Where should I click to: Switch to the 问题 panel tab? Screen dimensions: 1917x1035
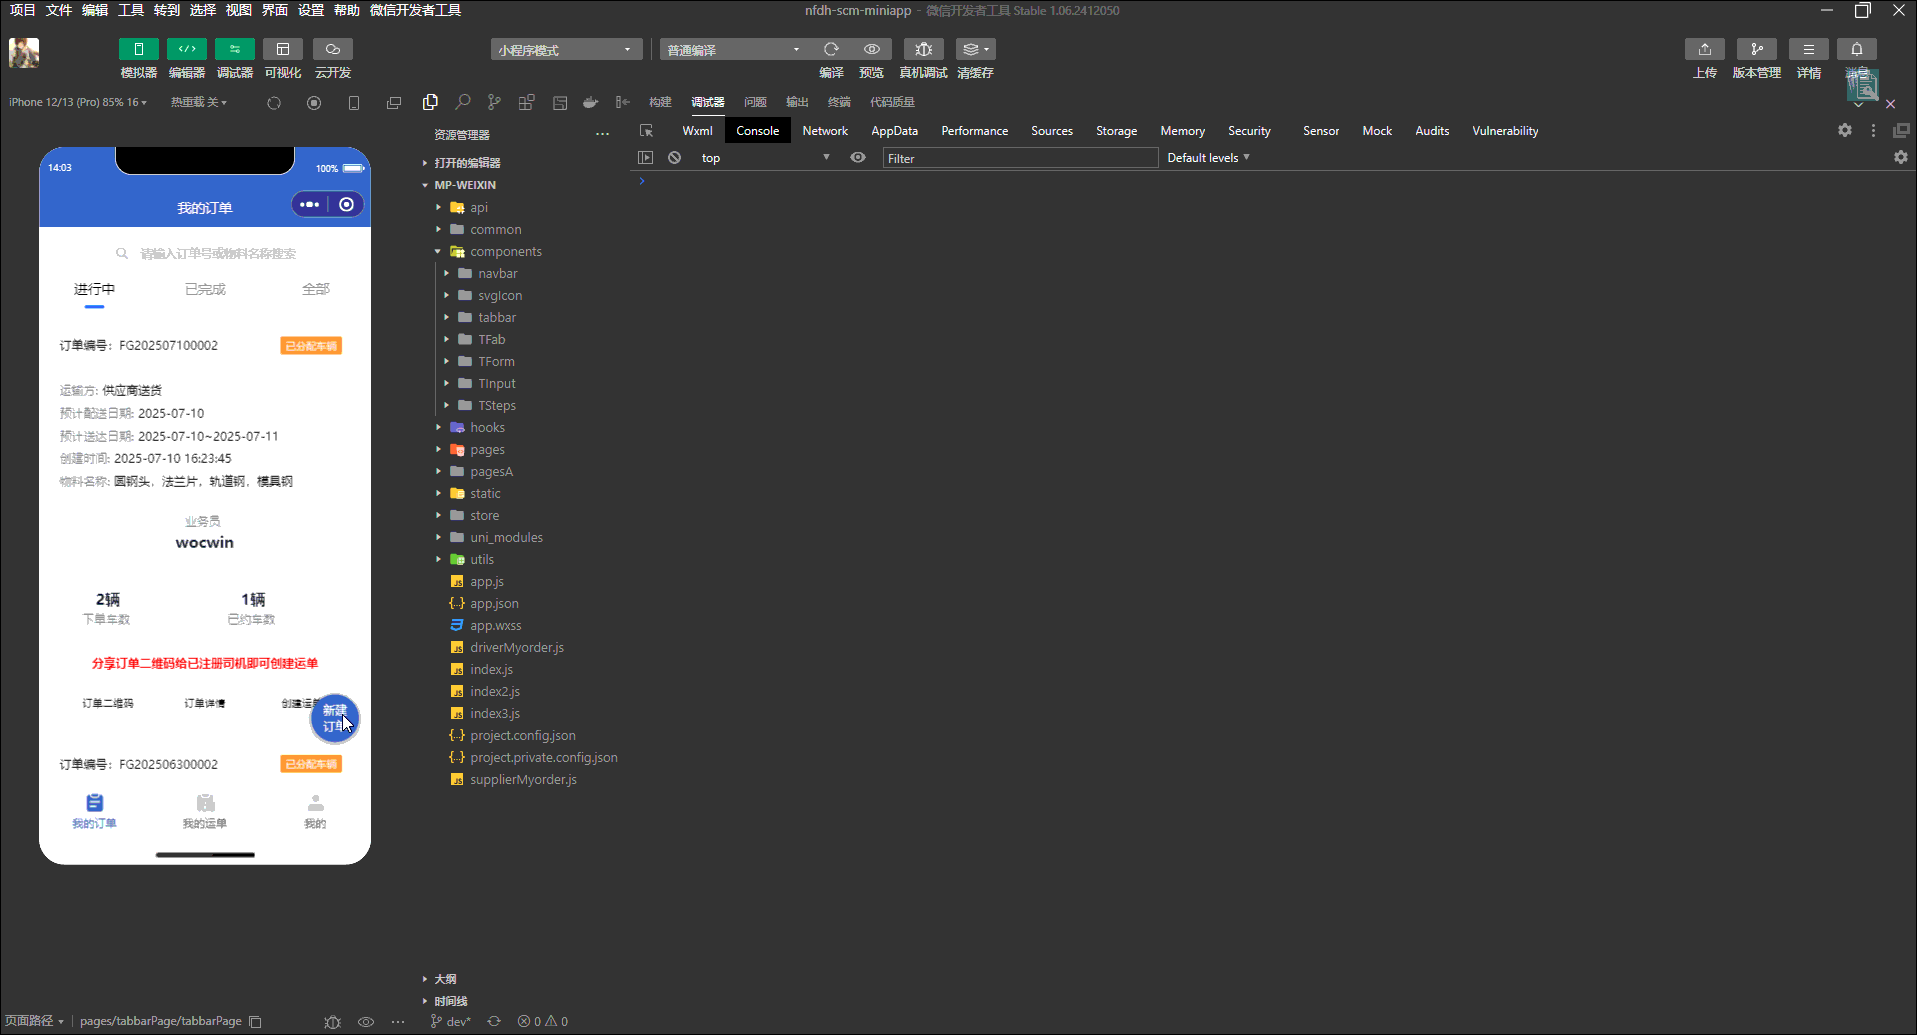[x=755, y=102]
